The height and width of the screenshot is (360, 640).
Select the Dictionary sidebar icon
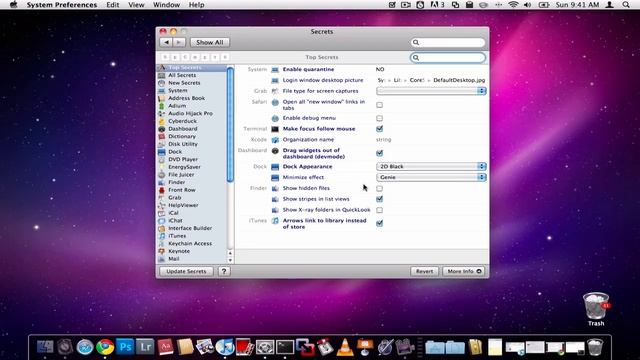(162, 136)
